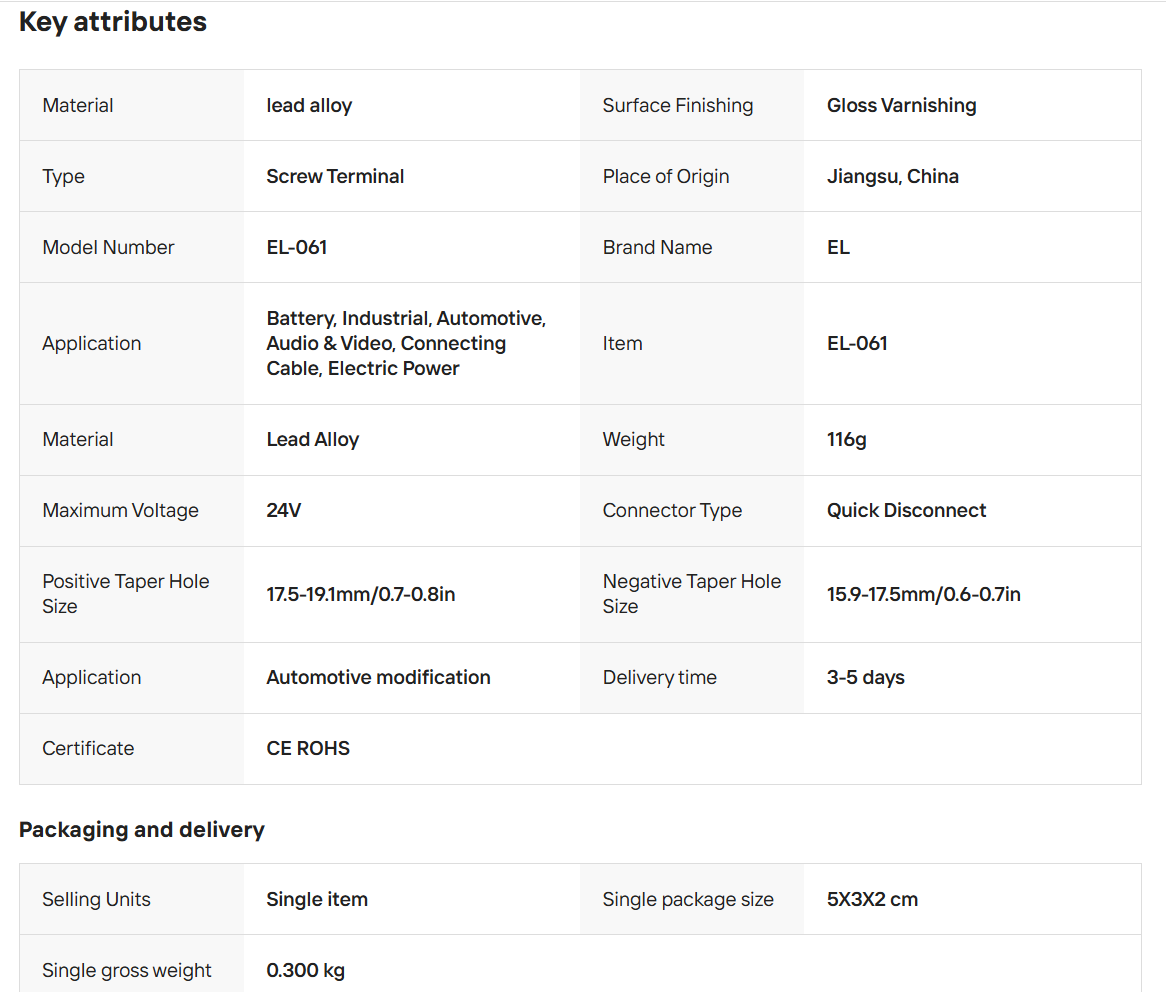Screen dimensions: 1166x992
Task: Click the Packaging and delivery heading
Action: (142, 829)
